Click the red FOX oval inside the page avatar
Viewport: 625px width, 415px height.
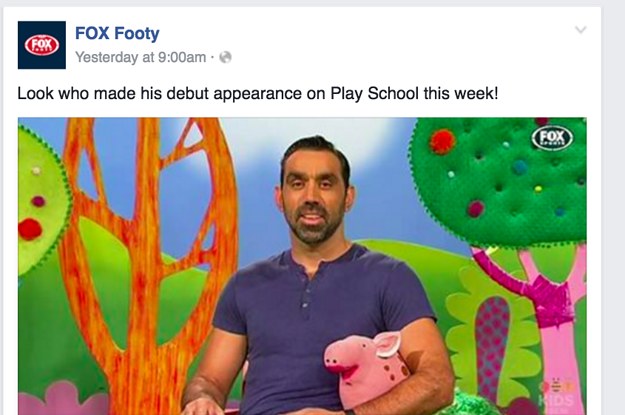[x=42, y=45]
